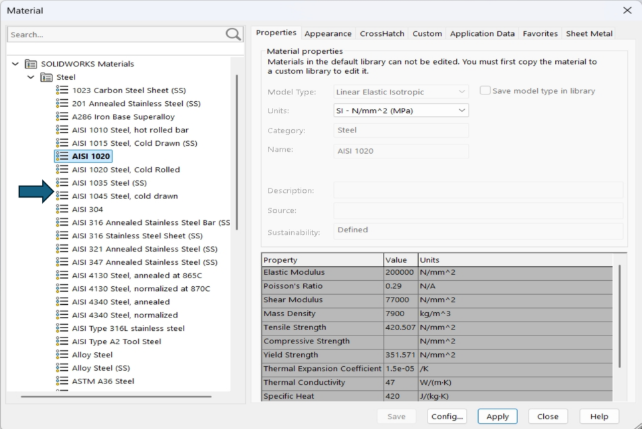Click the Tensile Strength value 420.507

coord(400,327)
